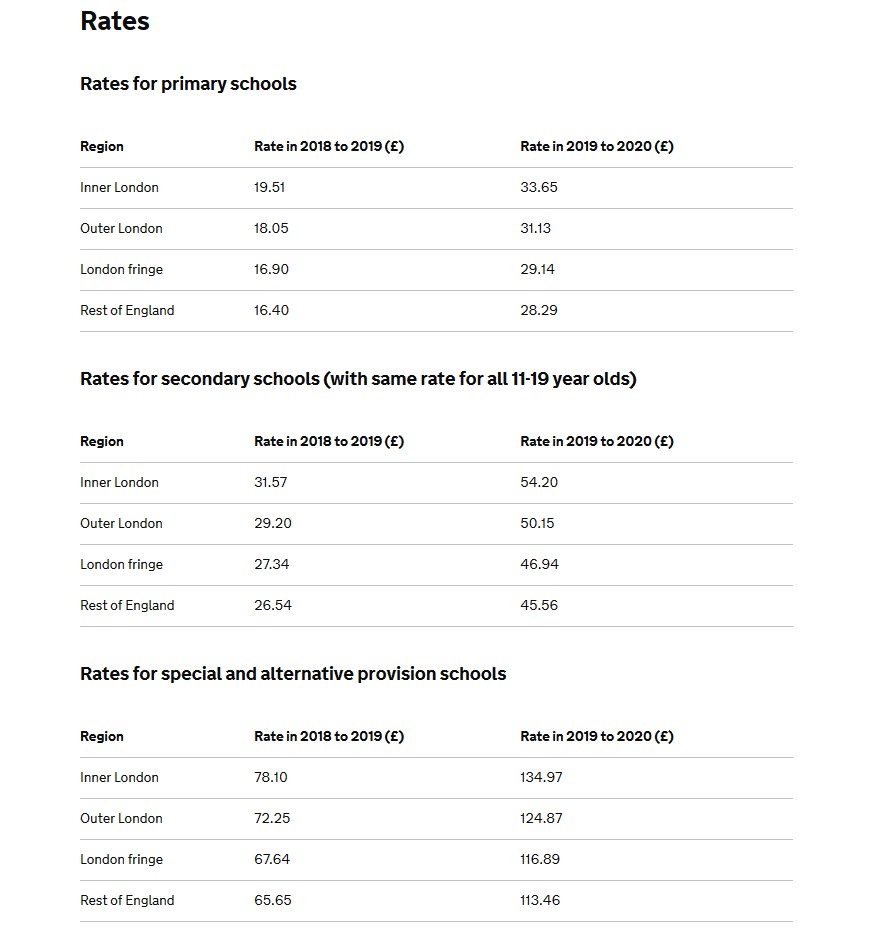This screenshot has height=952, width=869.
Task: Click Outer London primary rate 31.13
Action: tap(536, 228)
